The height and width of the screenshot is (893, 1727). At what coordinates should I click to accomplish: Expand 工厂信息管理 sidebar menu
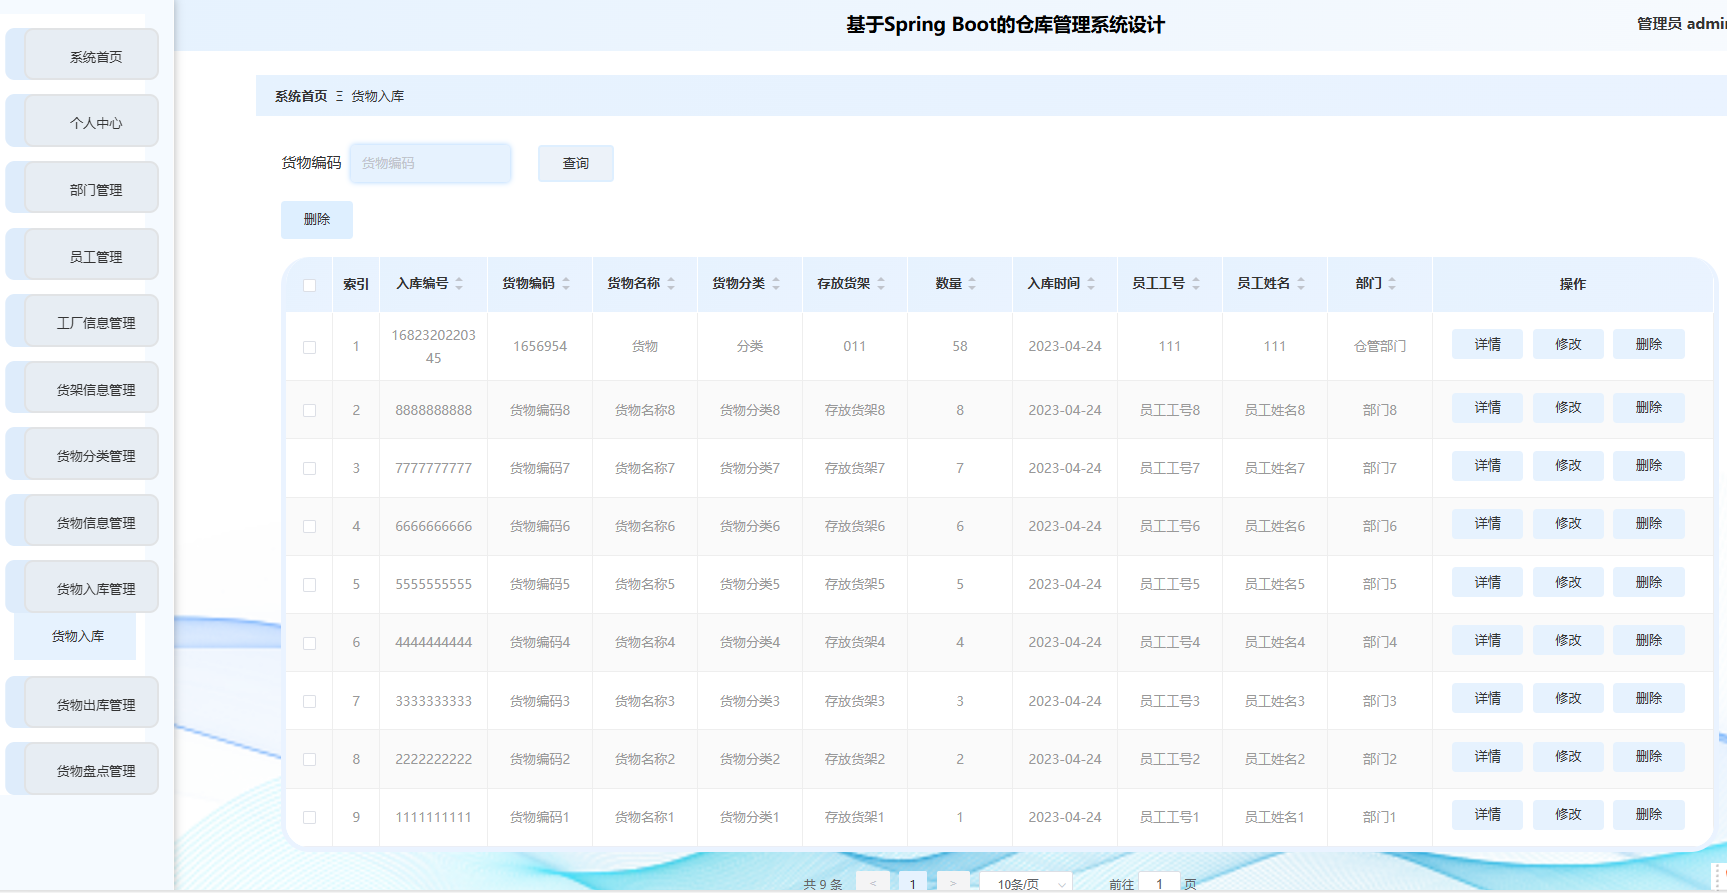[x=91, y=322]
